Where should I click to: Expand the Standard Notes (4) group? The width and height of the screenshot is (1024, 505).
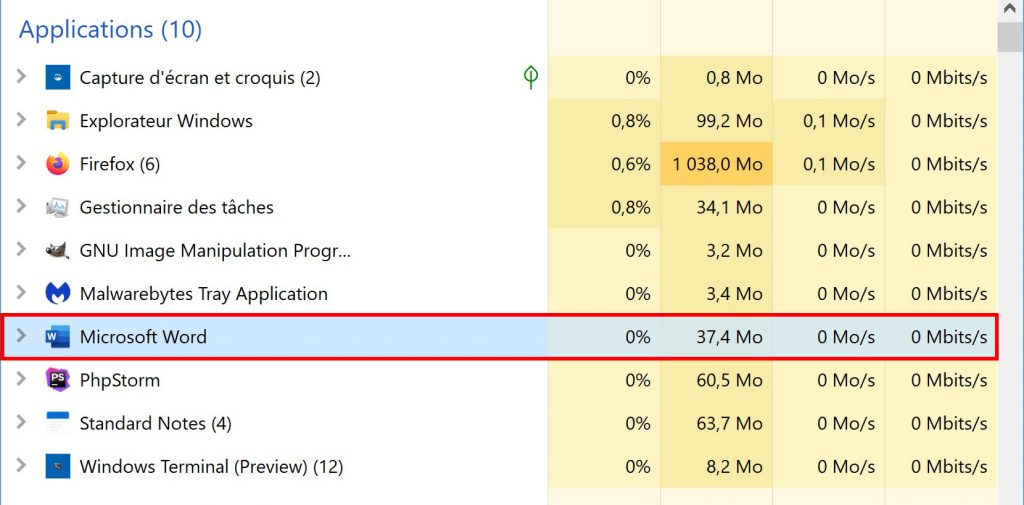click(21, 423)
